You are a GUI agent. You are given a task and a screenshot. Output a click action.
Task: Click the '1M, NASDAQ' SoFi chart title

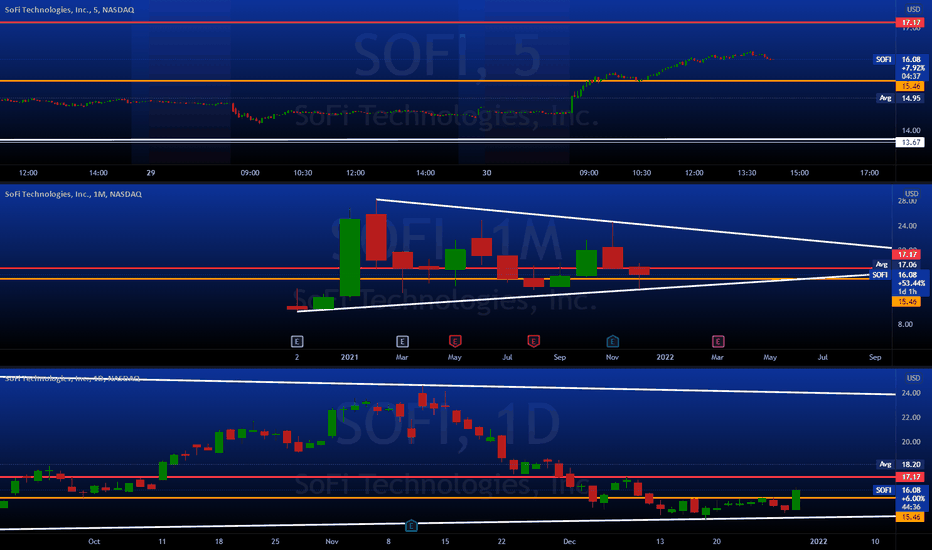click(x=73, y=194)
